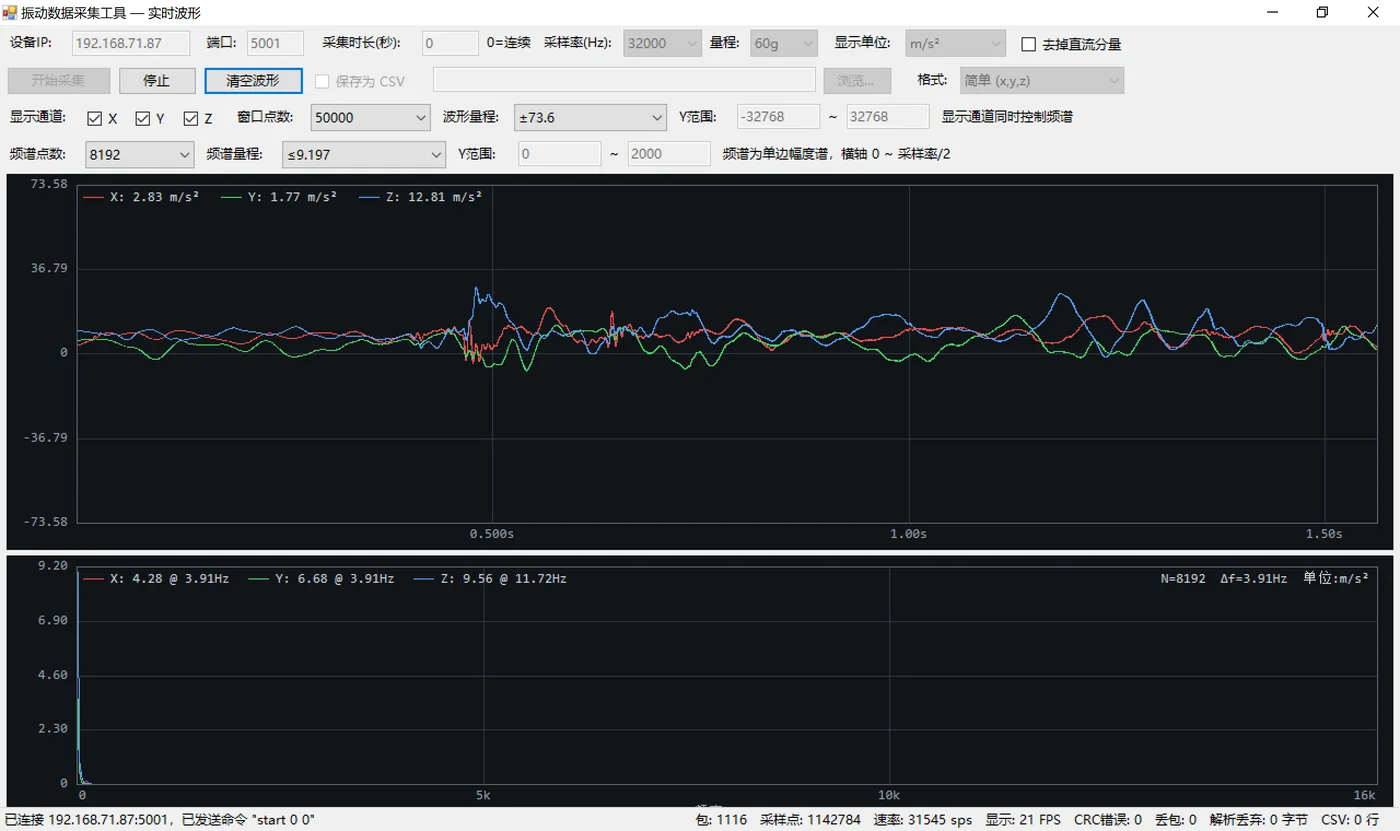Click the 已连接 192.168.71.87:5001 status message
This screenshot has height=831, width=1400.
[x=160, y=820]
